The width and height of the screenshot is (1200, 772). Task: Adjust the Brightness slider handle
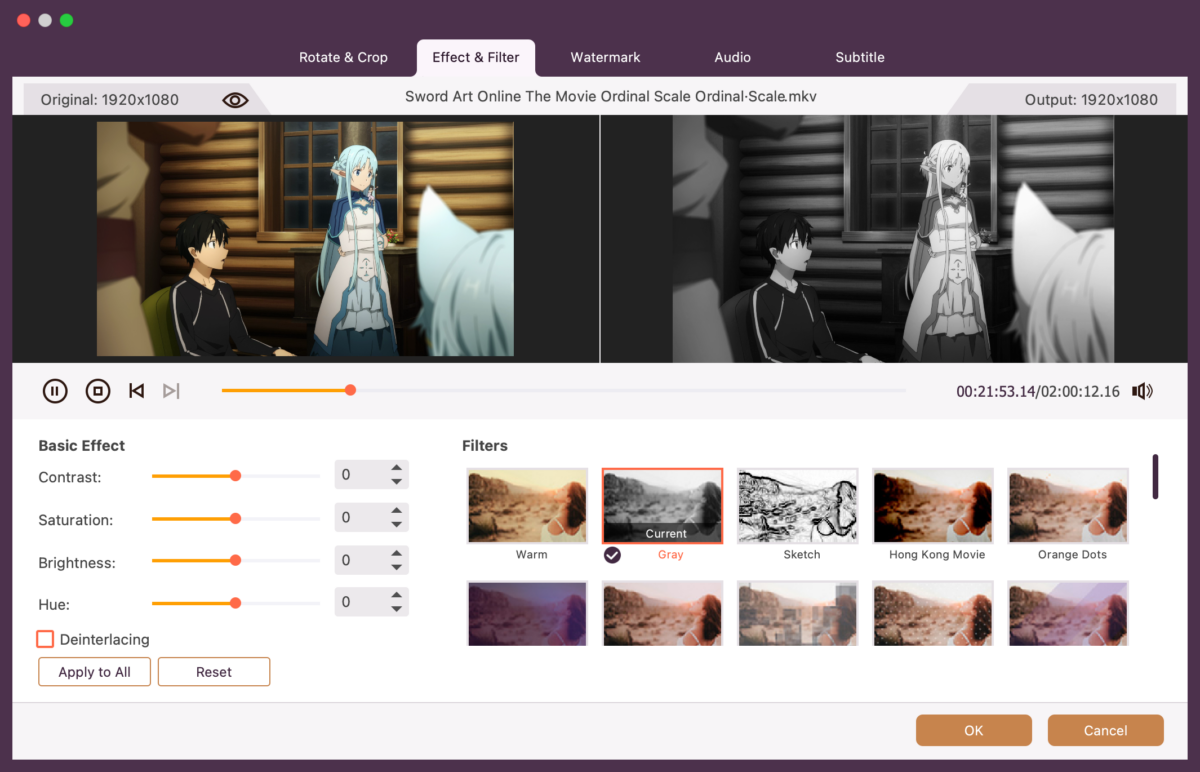[x=235, y=561]
